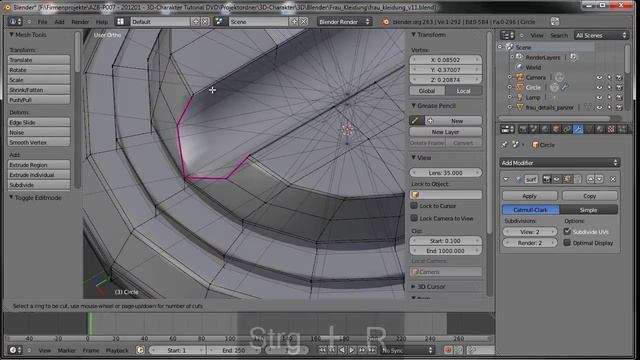
Task: Click New Layer in Grease Pencil
Action: pyautogui.click(x=446, y=132)
